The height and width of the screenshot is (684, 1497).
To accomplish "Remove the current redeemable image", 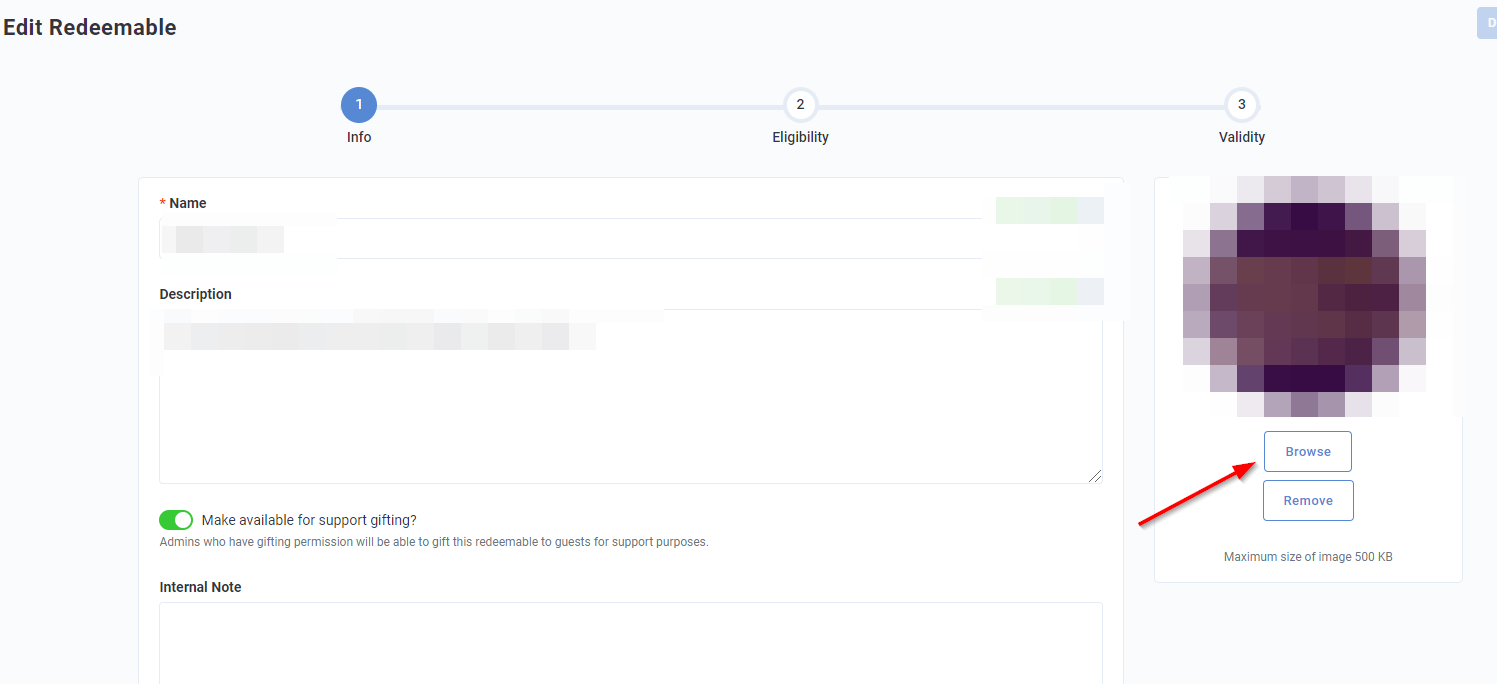I will (1308, 500).
